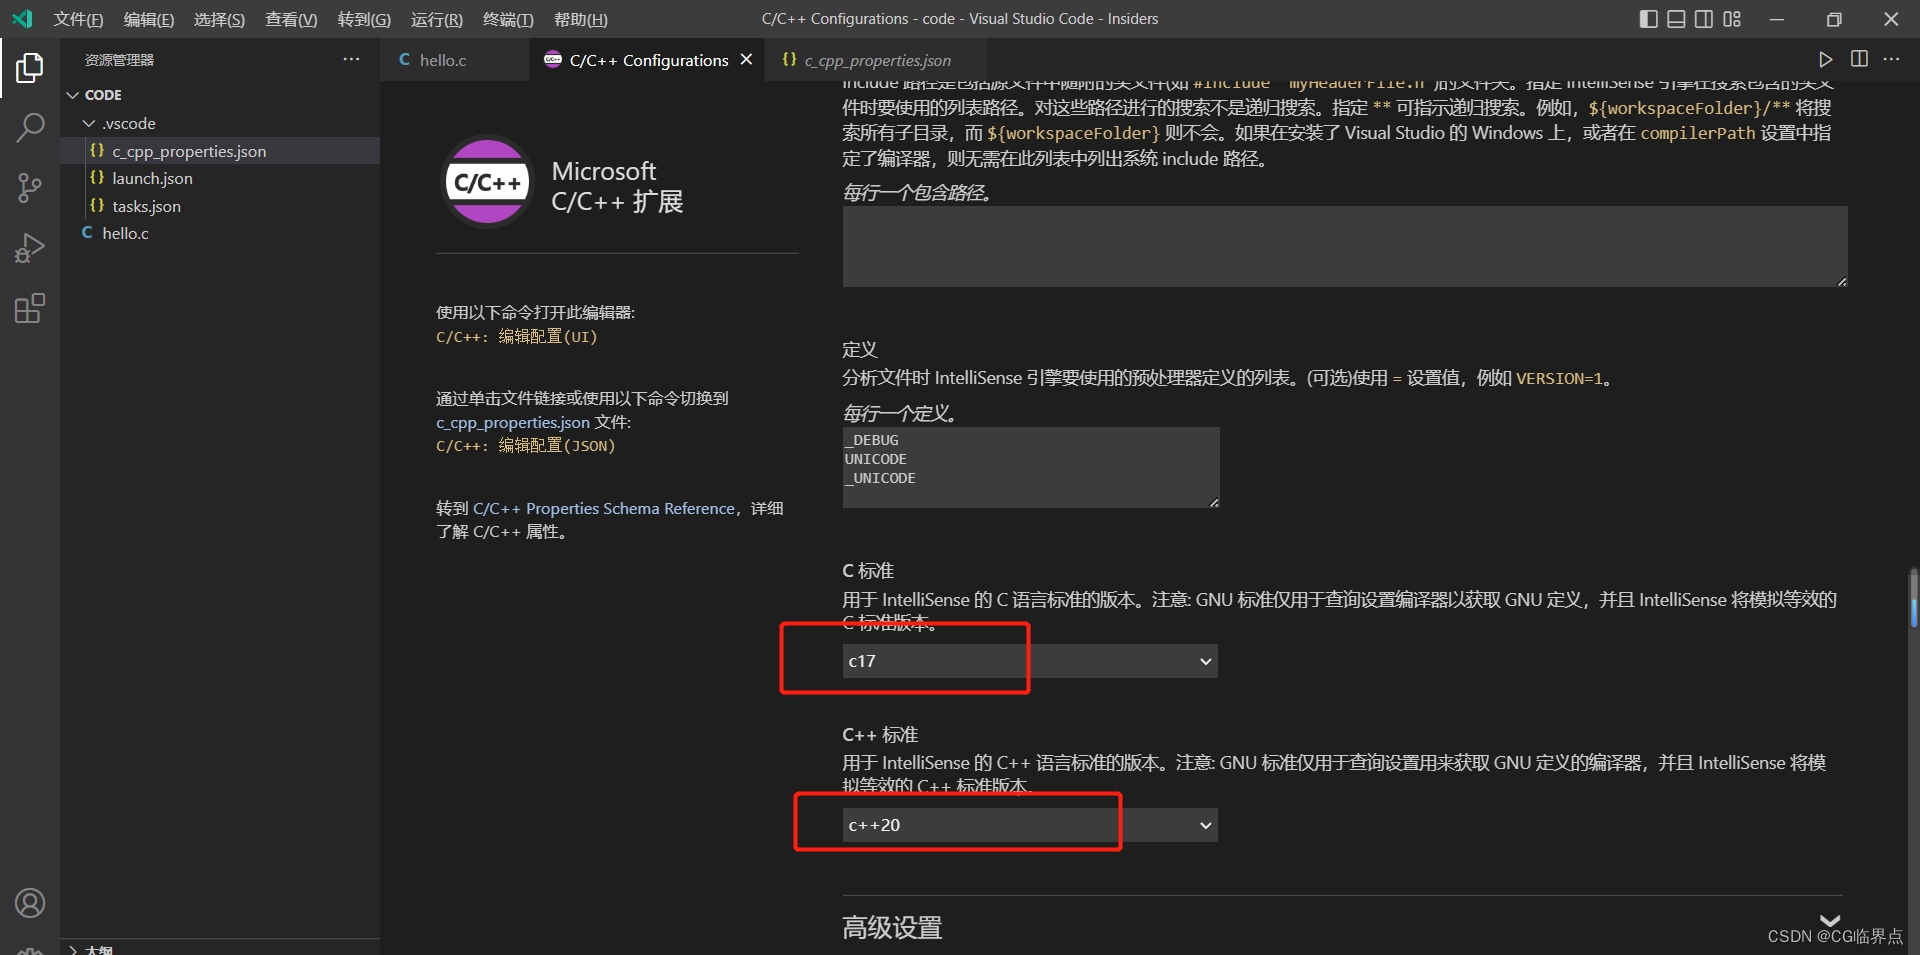1920x955 pixels.
Task: Open the 选择(S) menu
Action: coord(219,19)
